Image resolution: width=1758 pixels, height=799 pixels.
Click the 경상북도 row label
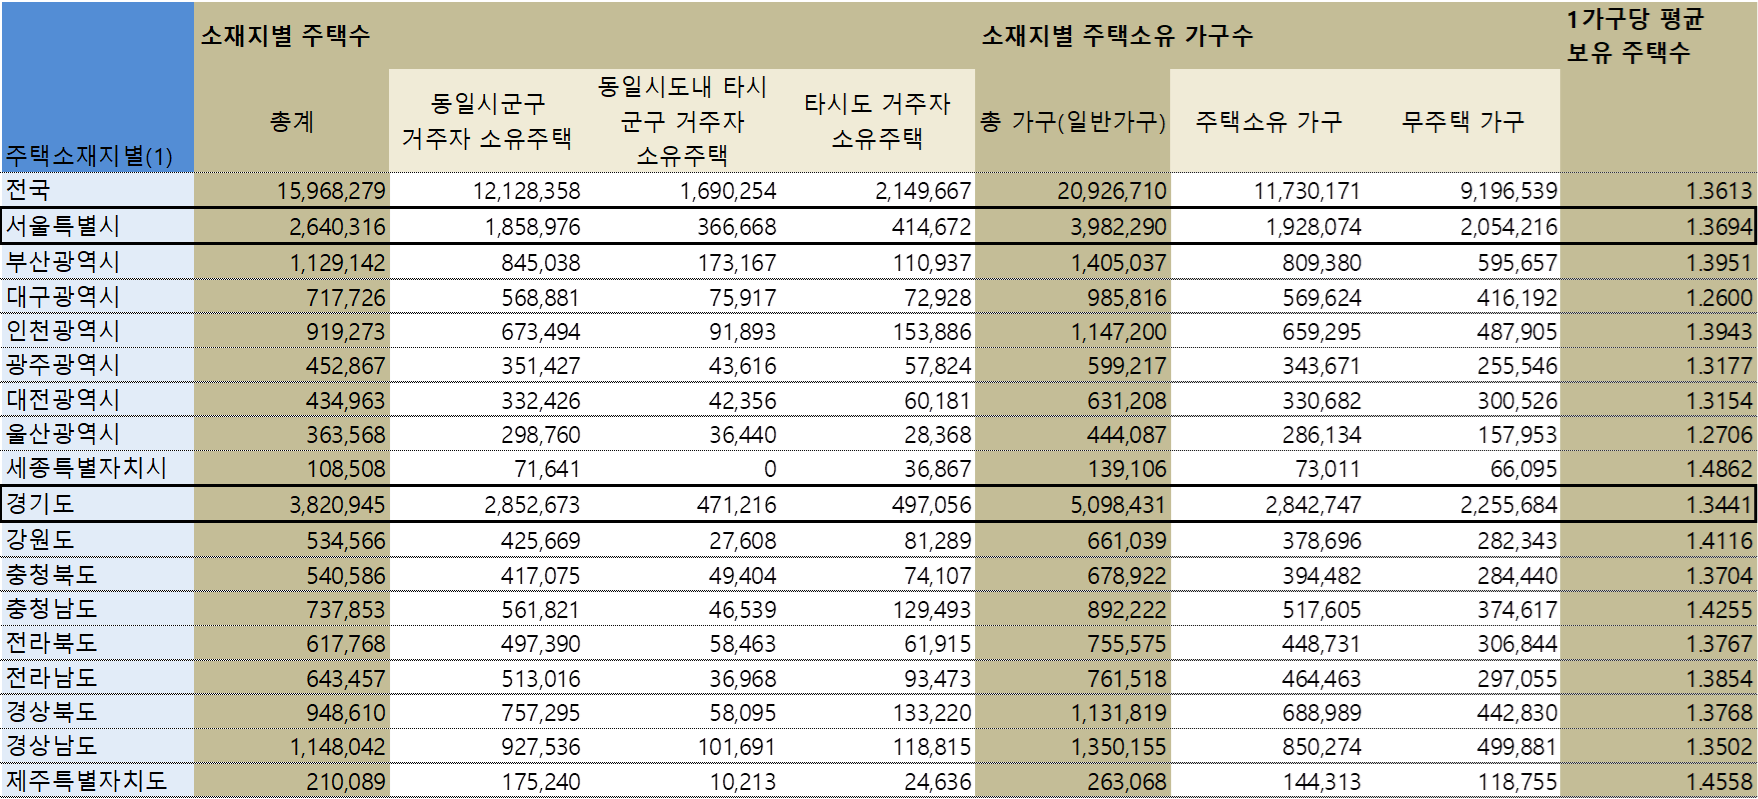click(97, 712)
